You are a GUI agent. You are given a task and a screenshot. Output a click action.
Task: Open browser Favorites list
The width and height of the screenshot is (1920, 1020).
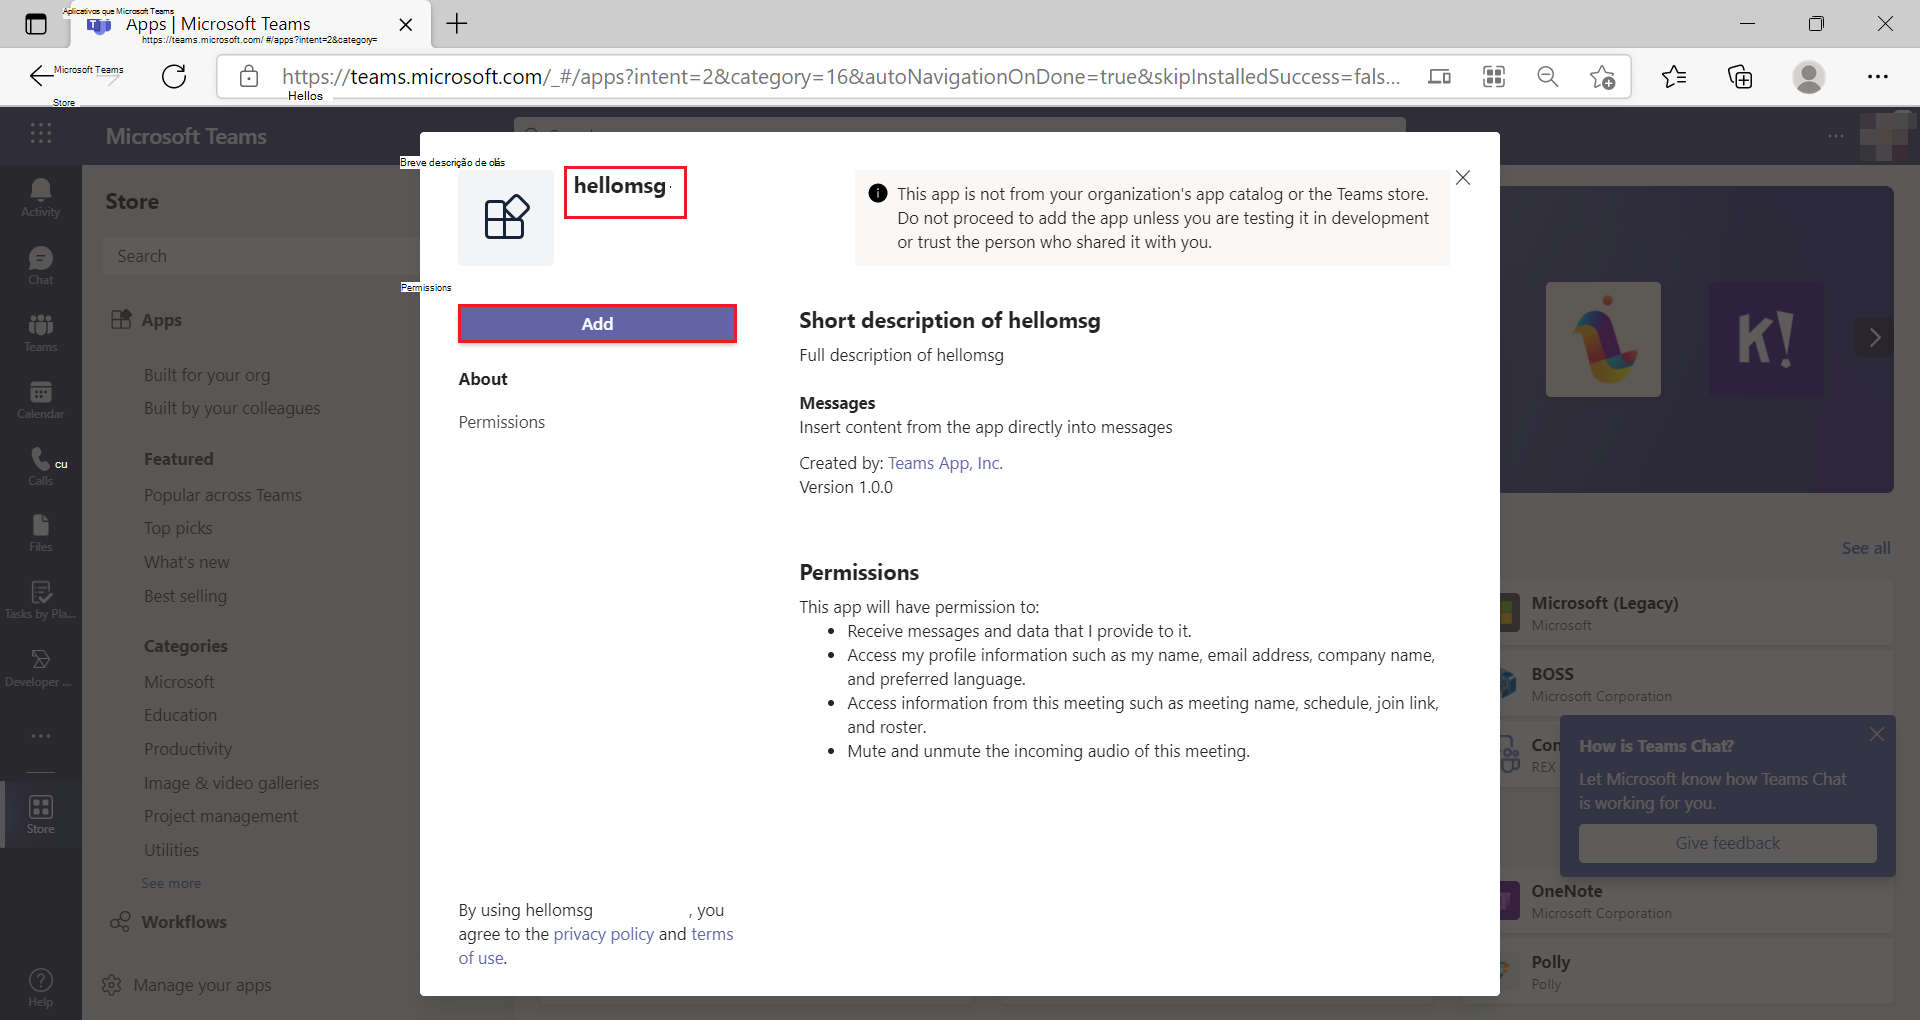click(x=1674, y=77)
